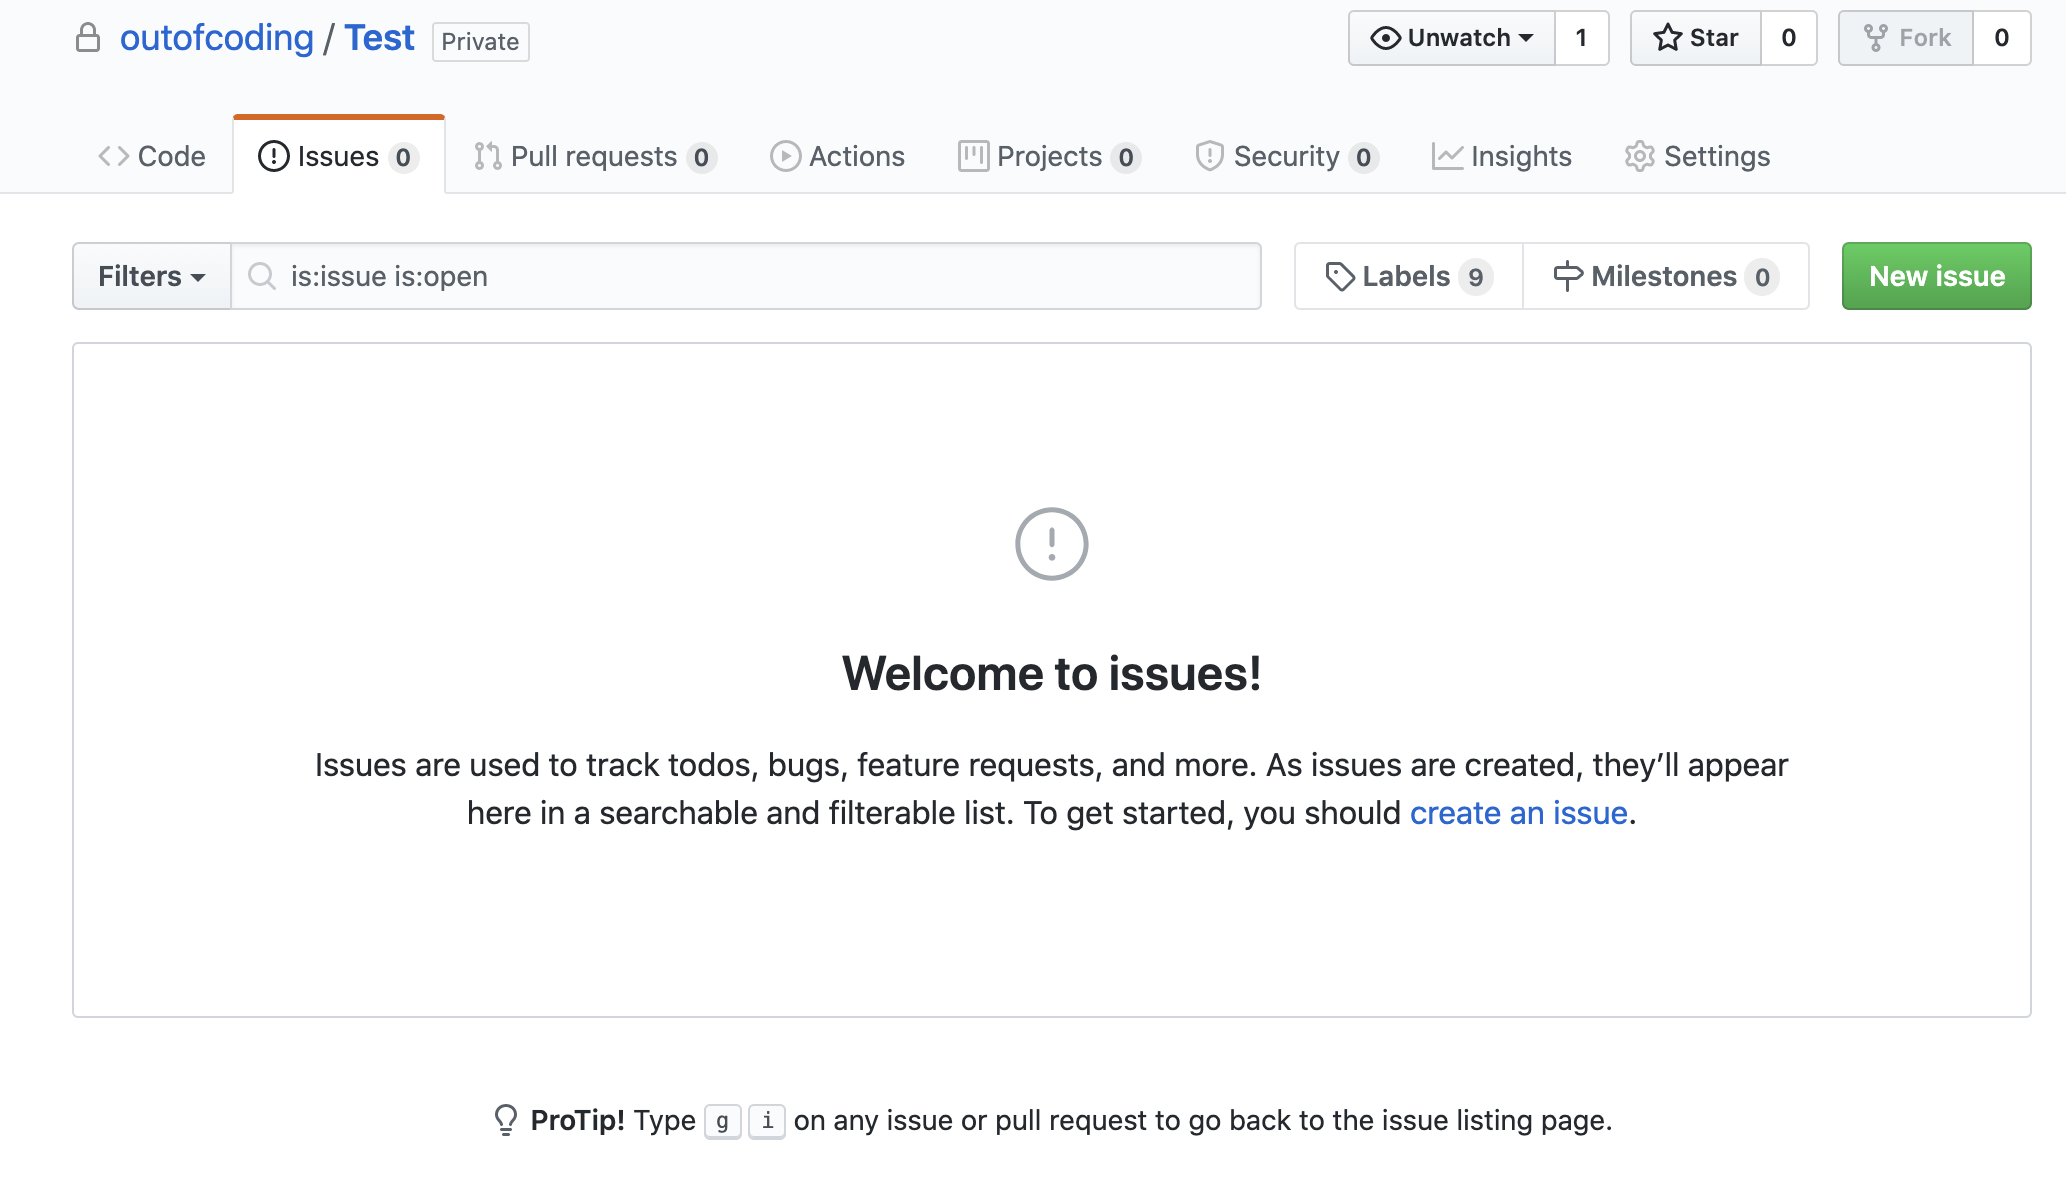This screenshot has height=1180, width=2066.
Task: Expand the Unwatch dropdown
Action: (x=1452, y=38)
